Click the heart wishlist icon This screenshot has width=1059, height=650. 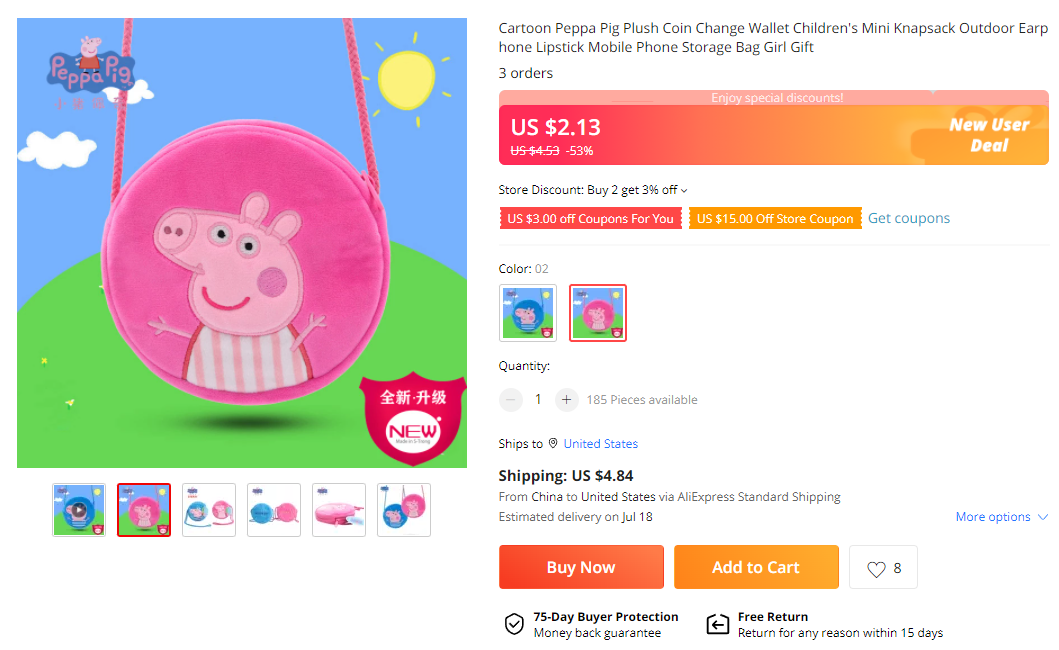pyautogui.click(x=876, y=569)
